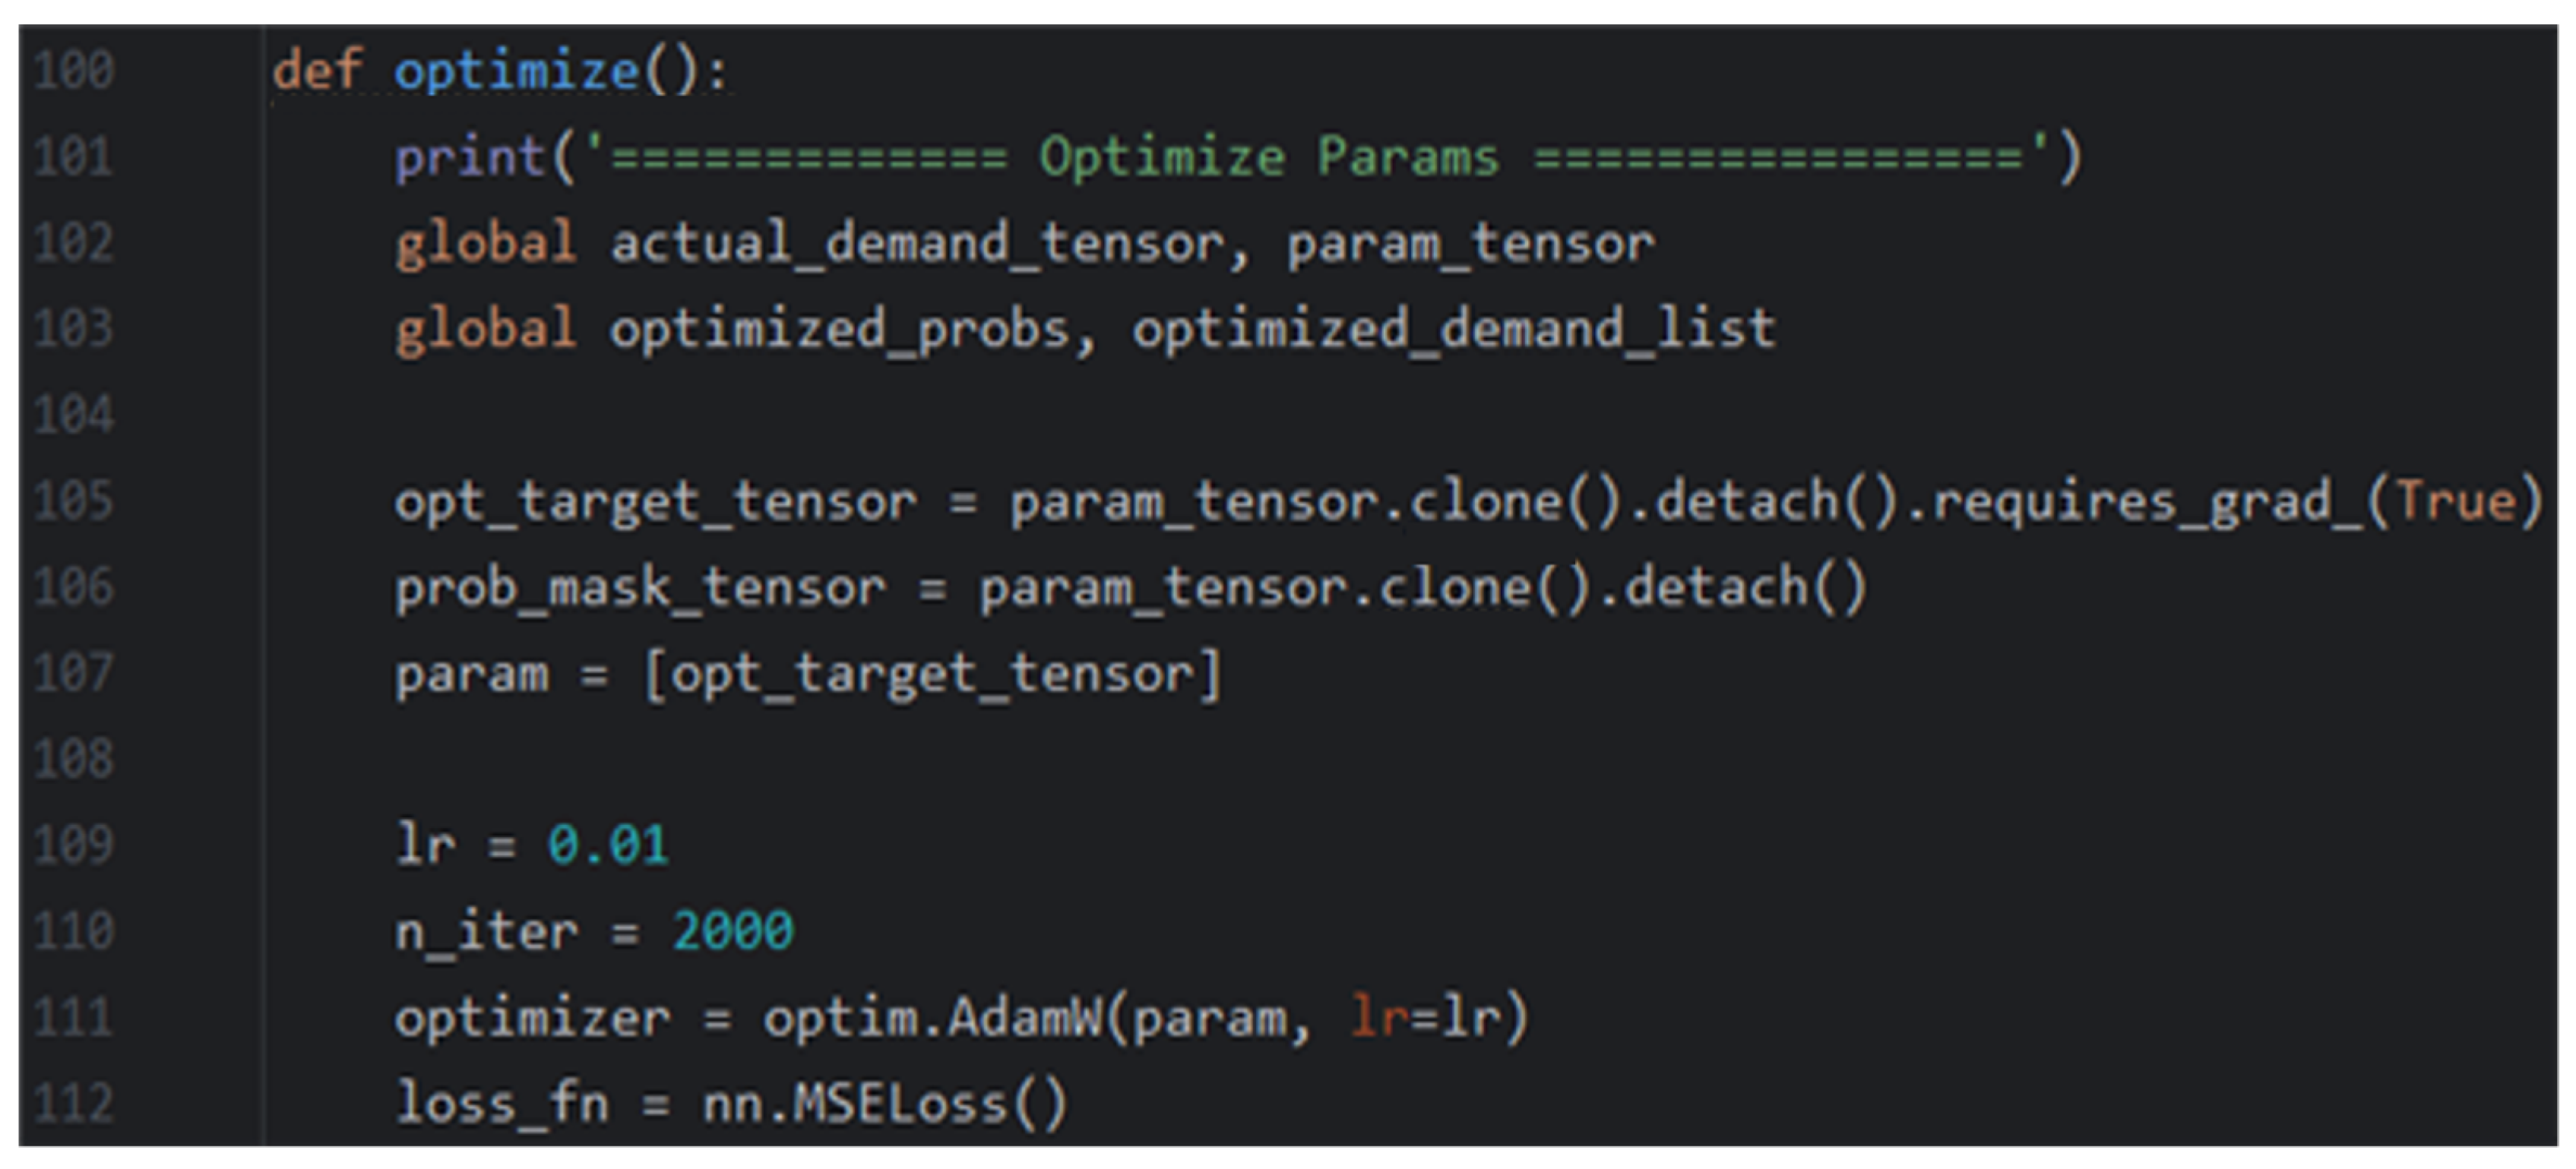Click the 'Optimize Params' string text
This screenshot has height=1169, width=2576.
[1268, 158]
